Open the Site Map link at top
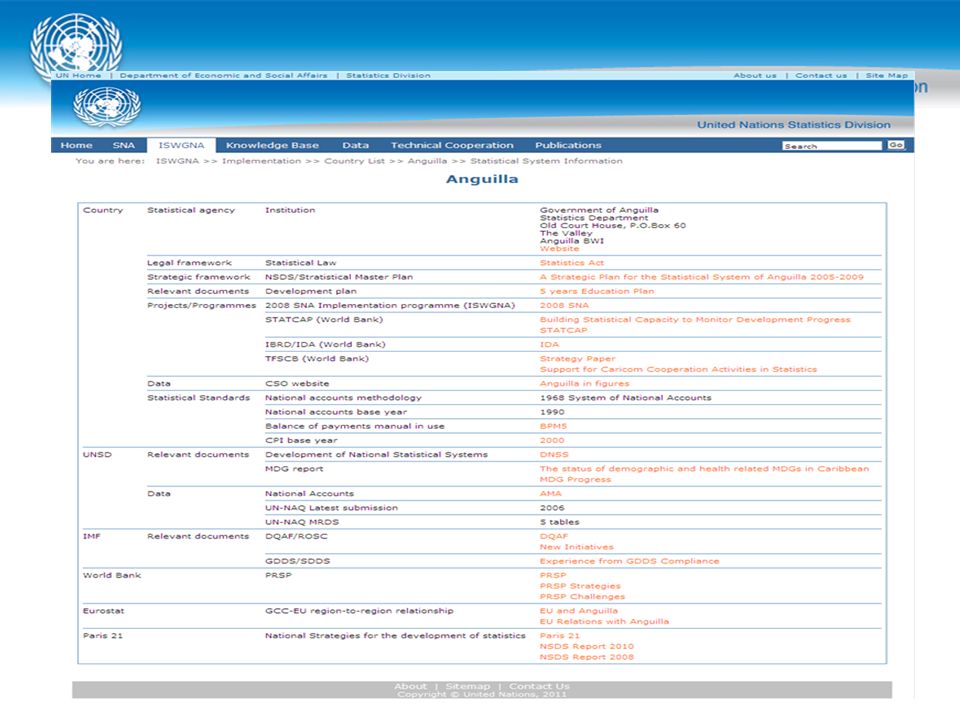The image size is (960, 720). (887, 75)
